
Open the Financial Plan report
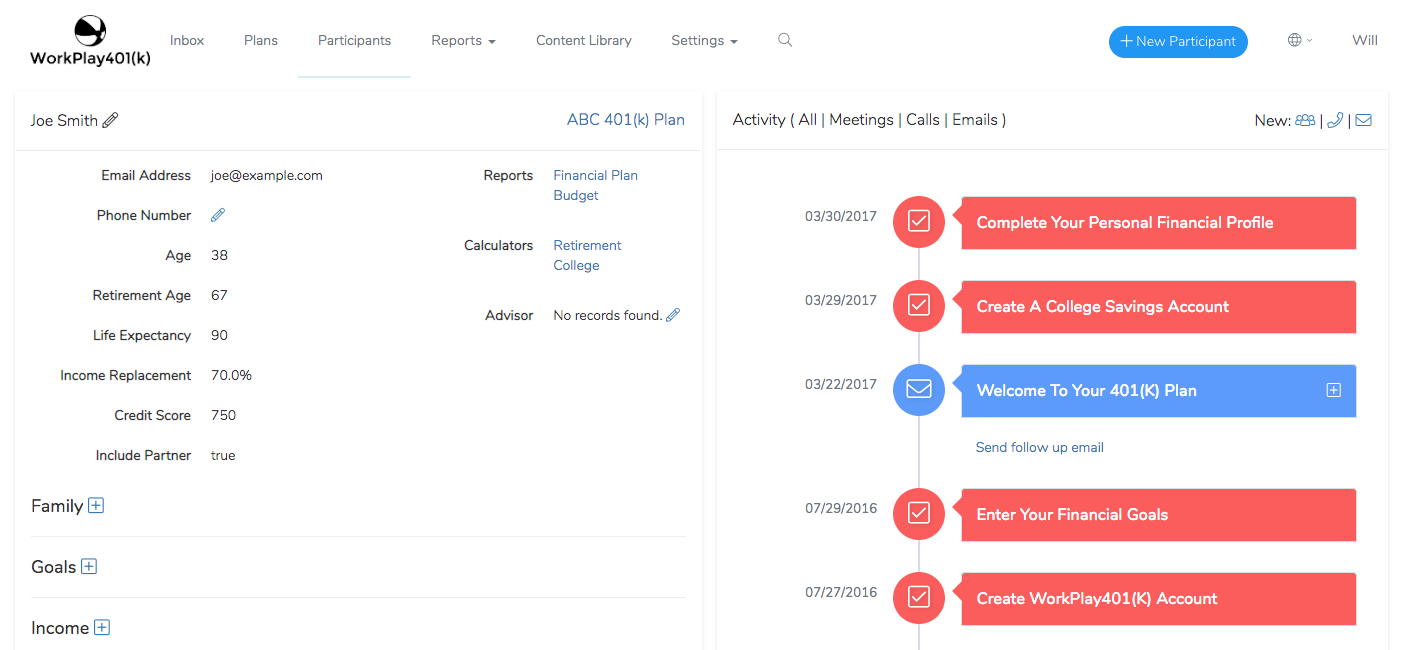click(x=596, y=175)
